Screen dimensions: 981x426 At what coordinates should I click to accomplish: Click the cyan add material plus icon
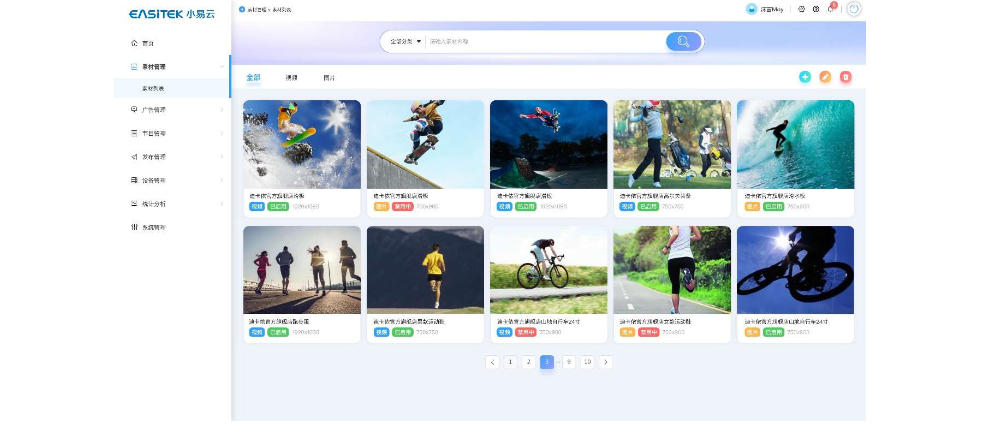pos(805,77)
